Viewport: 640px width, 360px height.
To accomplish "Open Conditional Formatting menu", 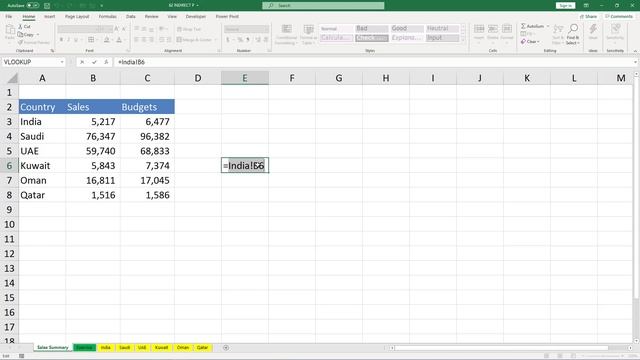I will point(286,34).
